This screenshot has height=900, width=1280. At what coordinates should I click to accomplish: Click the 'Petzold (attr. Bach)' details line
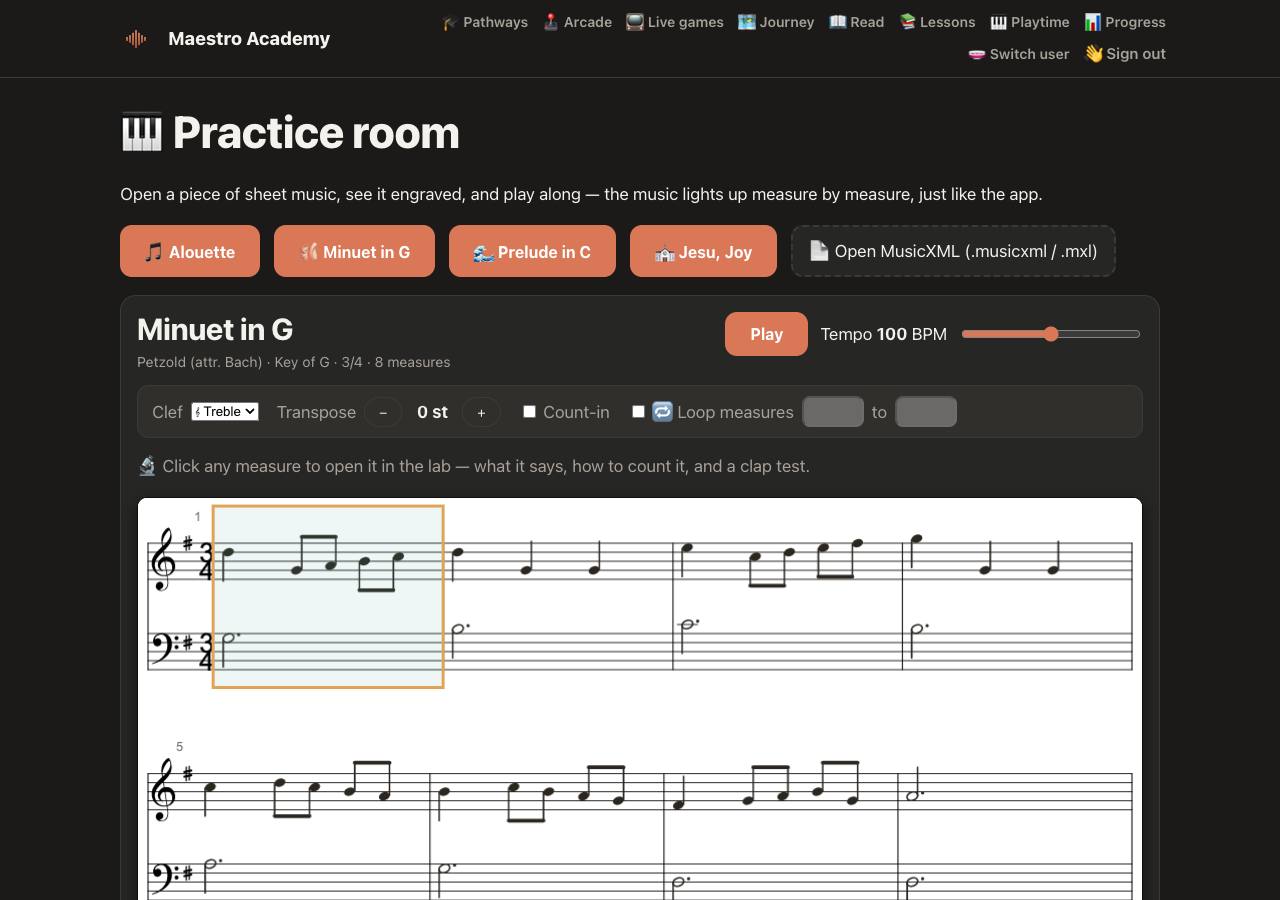click(293, 362)
